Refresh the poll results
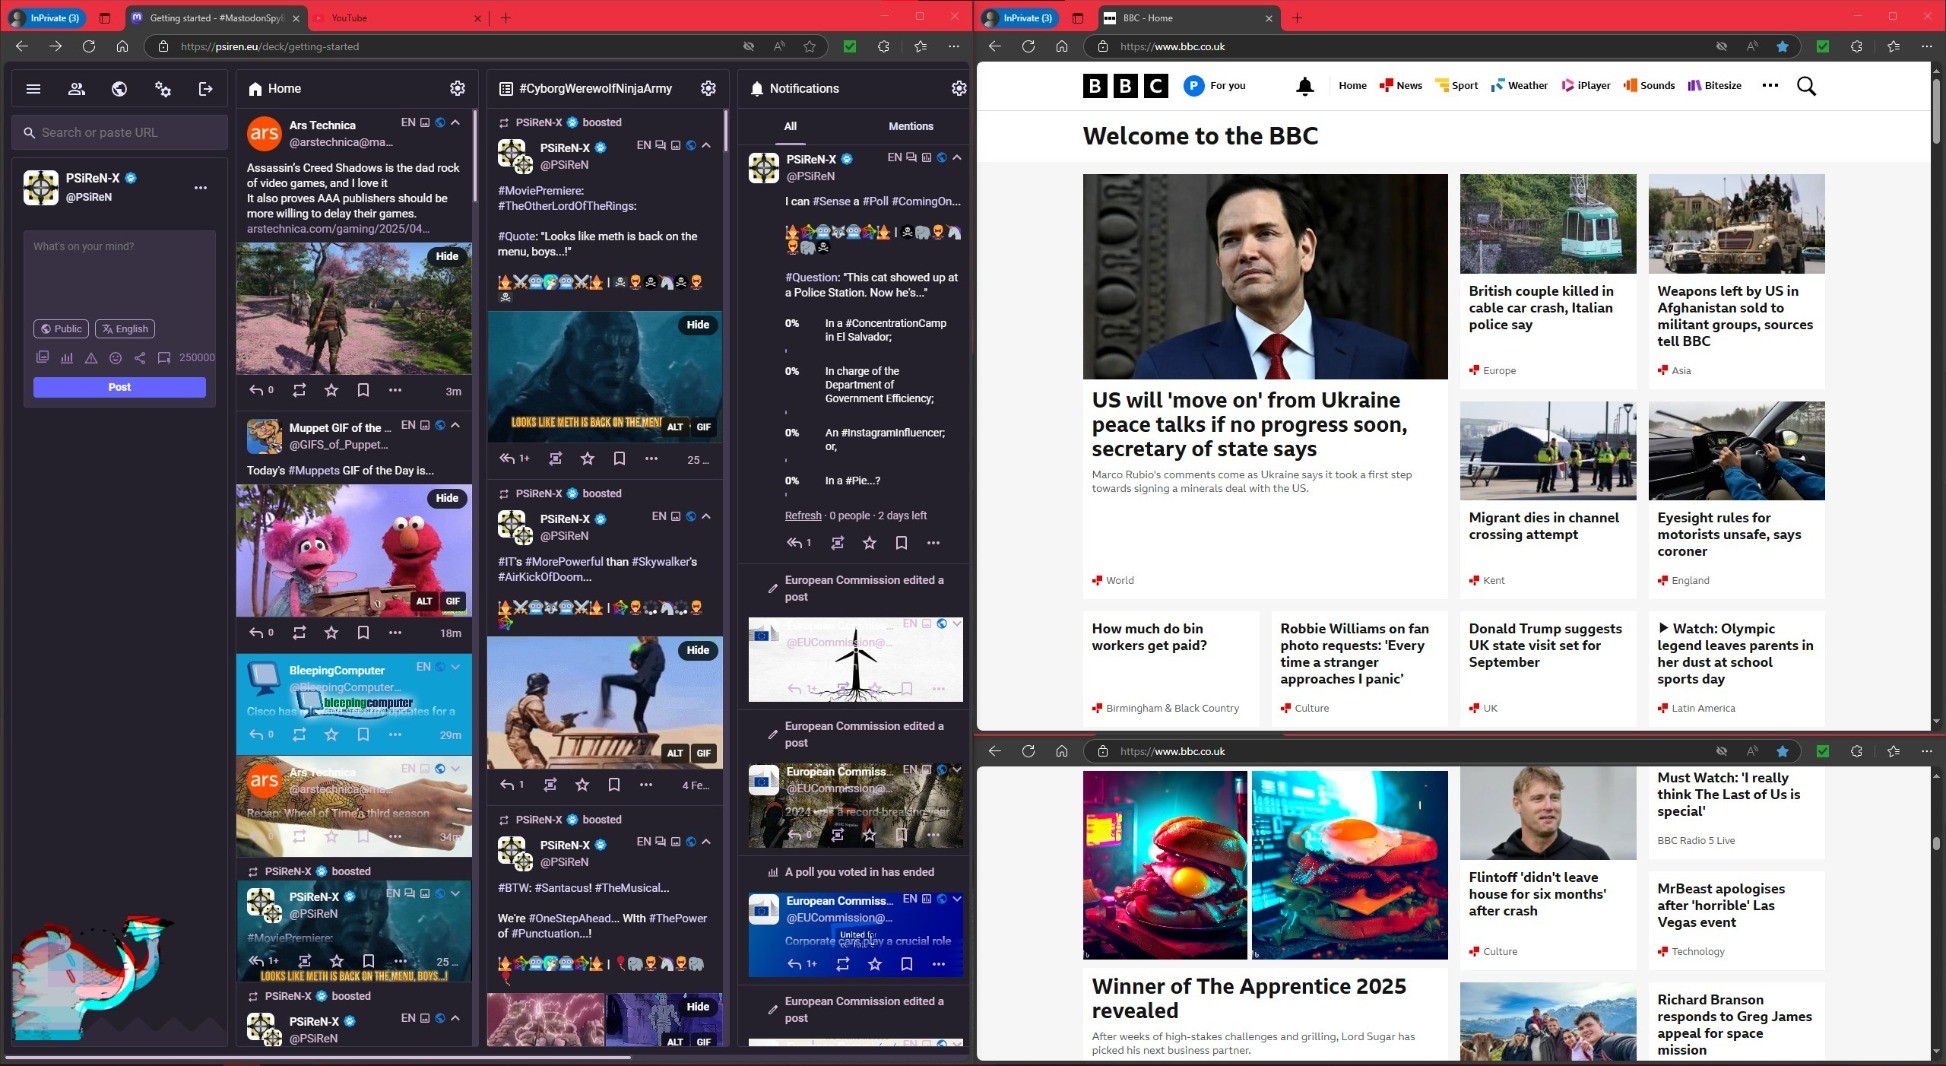Screen dimensions: 1946x1066 803,516
